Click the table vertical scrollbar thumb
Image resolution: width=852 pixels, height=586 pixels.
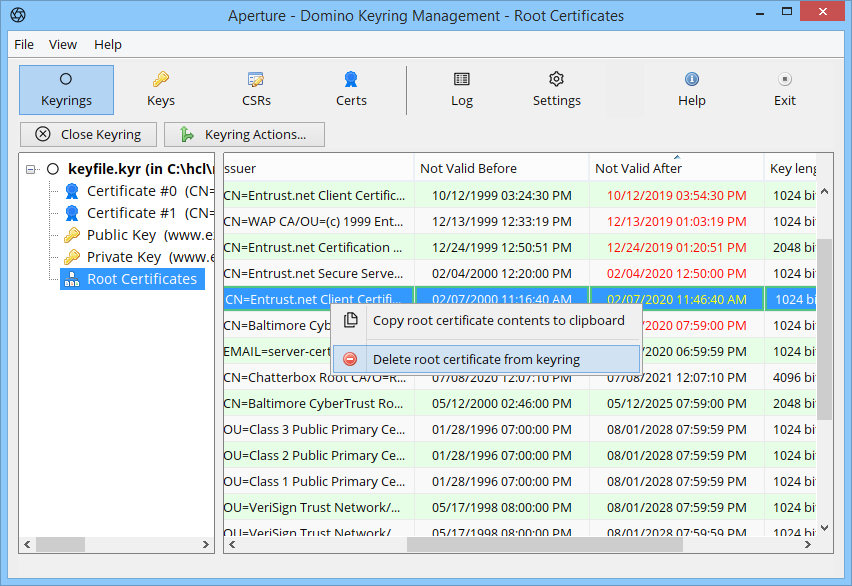click(825, 329)
